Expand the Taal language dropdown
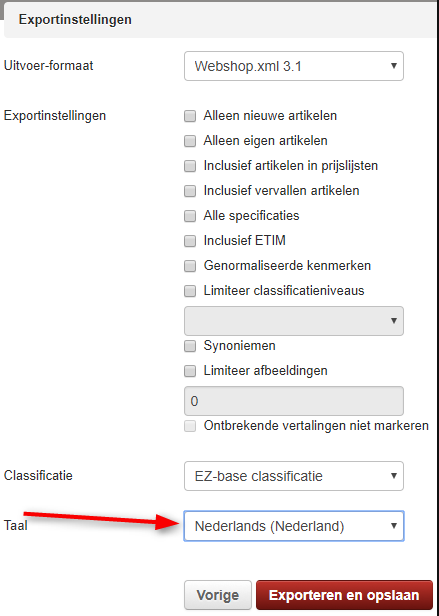The image size is (439, 616). click(x=294, y=526)
